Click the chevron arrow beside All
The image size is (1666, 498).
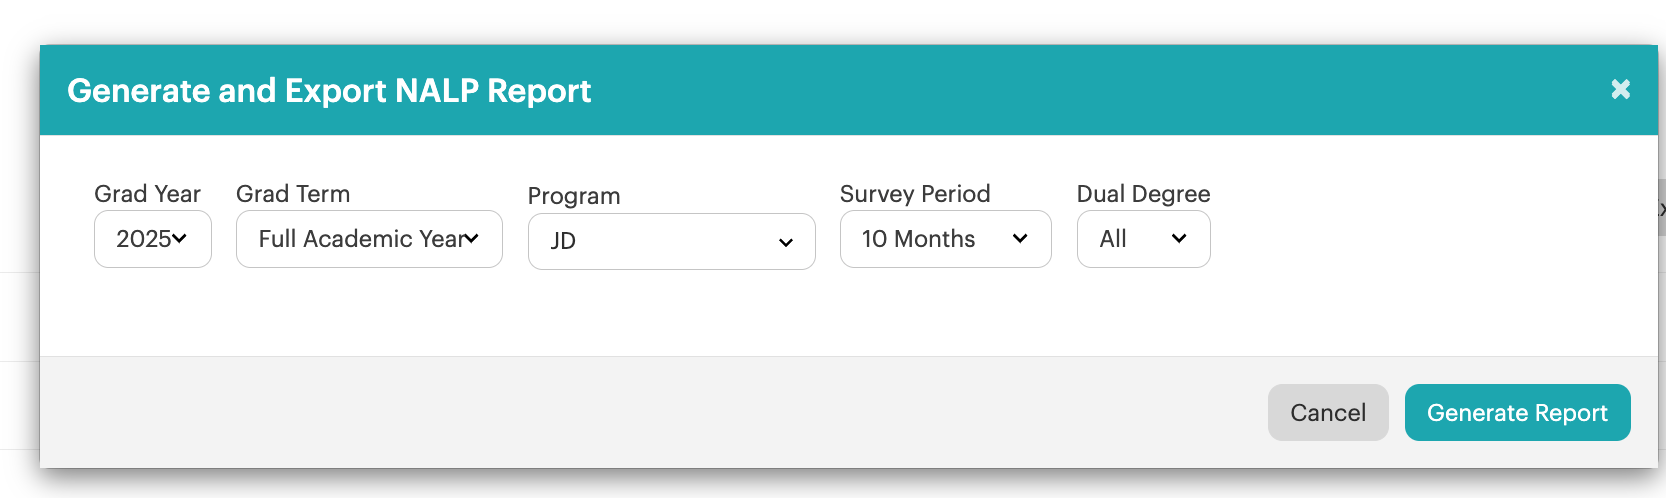pyautogui.click(x=1179, y=238)
